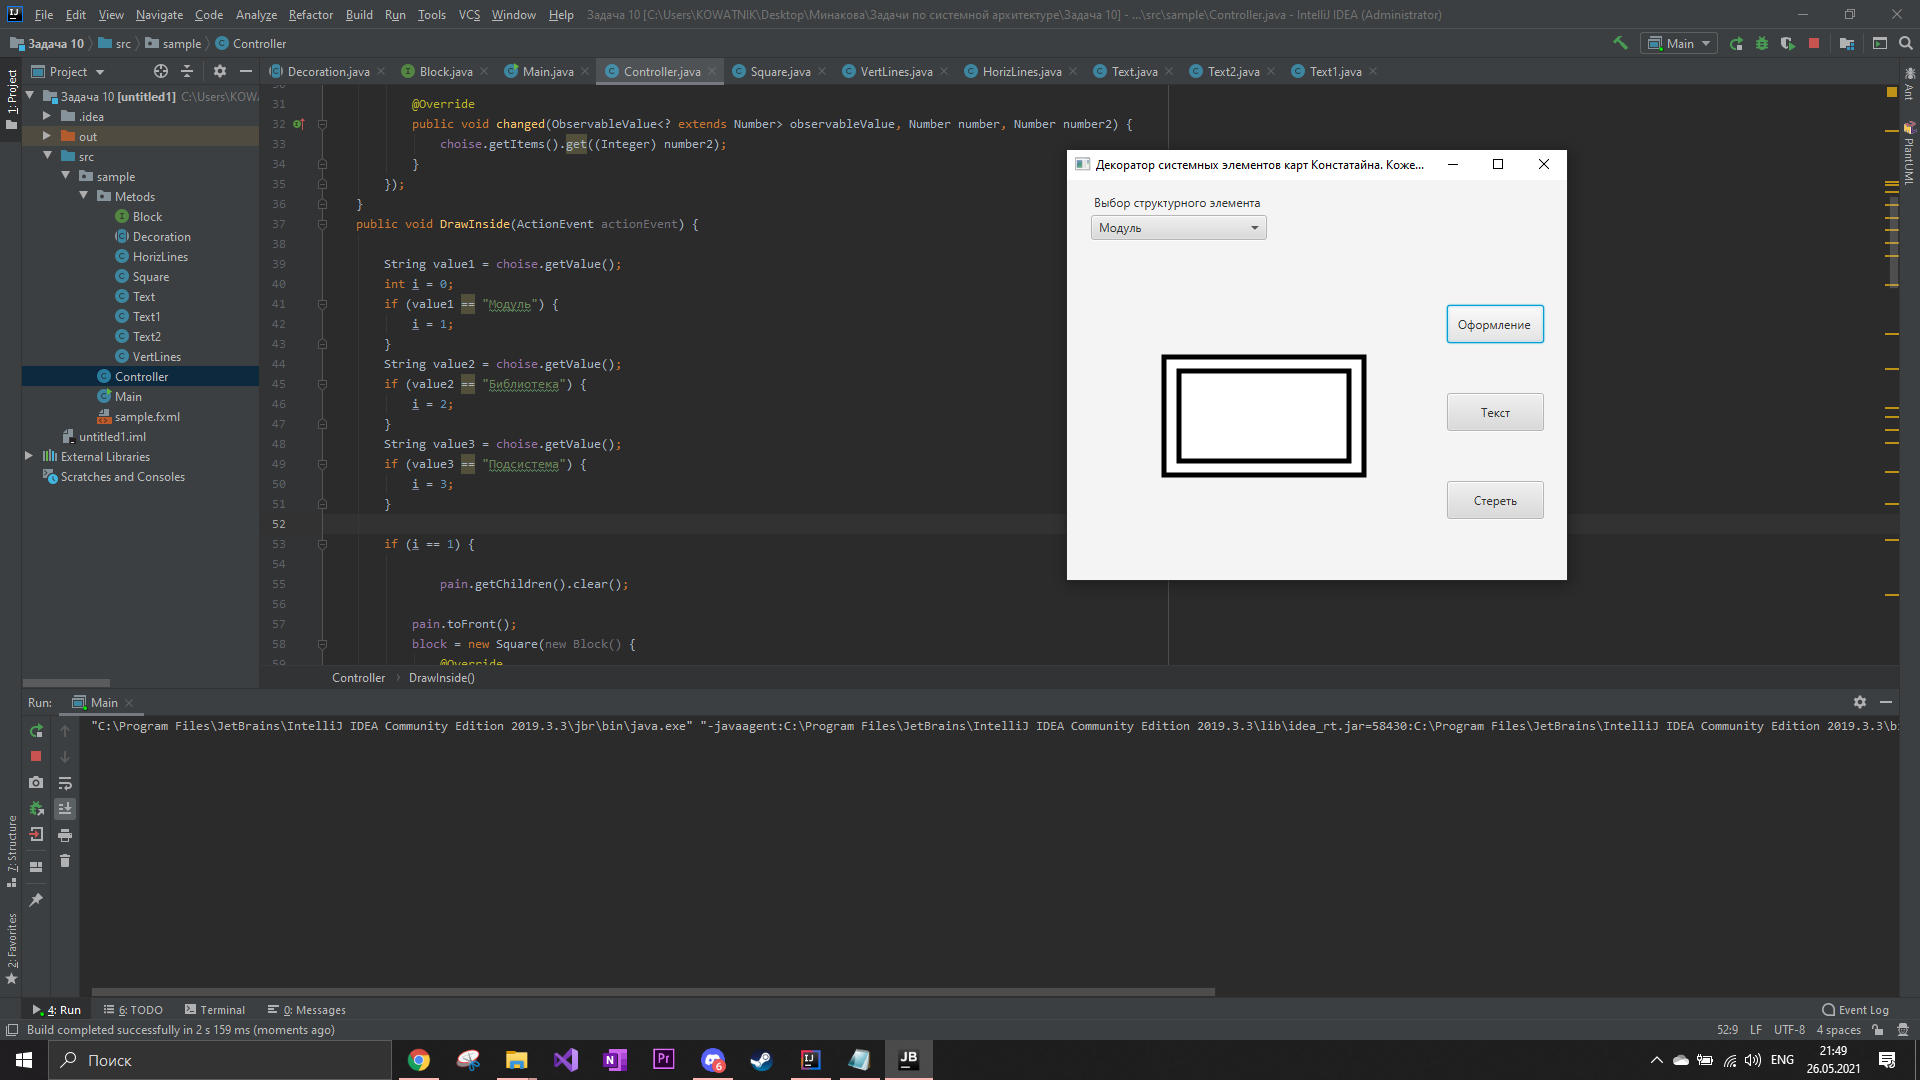Run Main with coverage shield icon
The width and height of the screenshot is (1920, 1080).
pyautogui.click(x=1788, y=44)
